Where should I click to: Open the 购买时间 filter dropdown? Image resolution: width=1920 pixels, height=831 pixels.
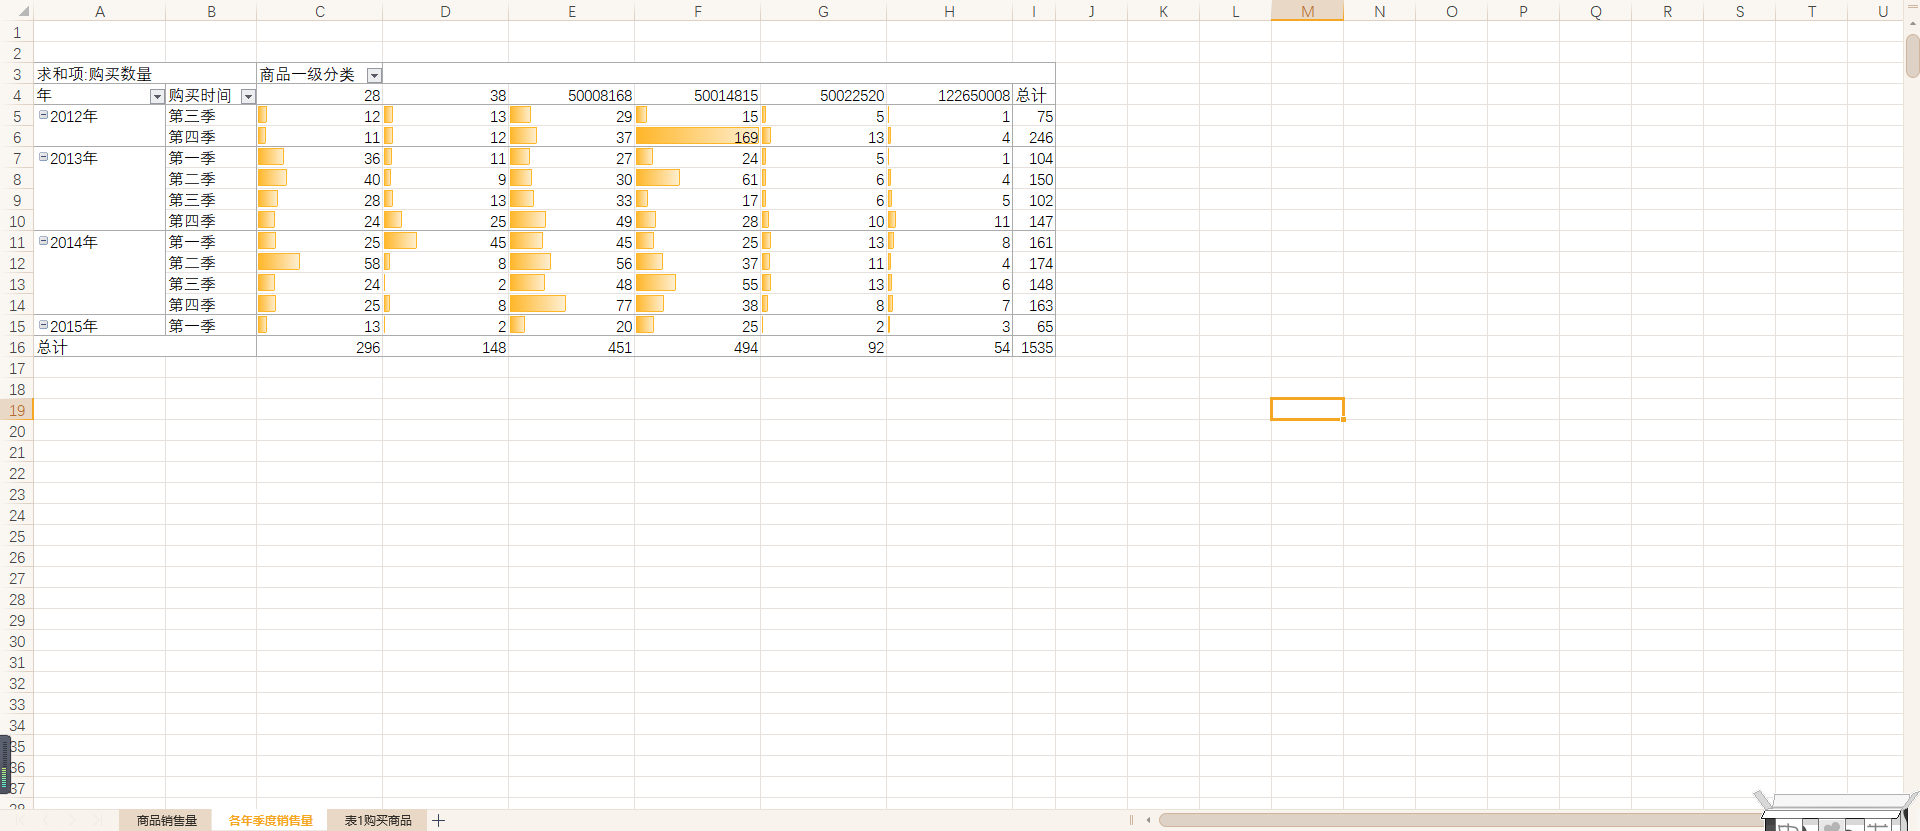coord(248,96)
